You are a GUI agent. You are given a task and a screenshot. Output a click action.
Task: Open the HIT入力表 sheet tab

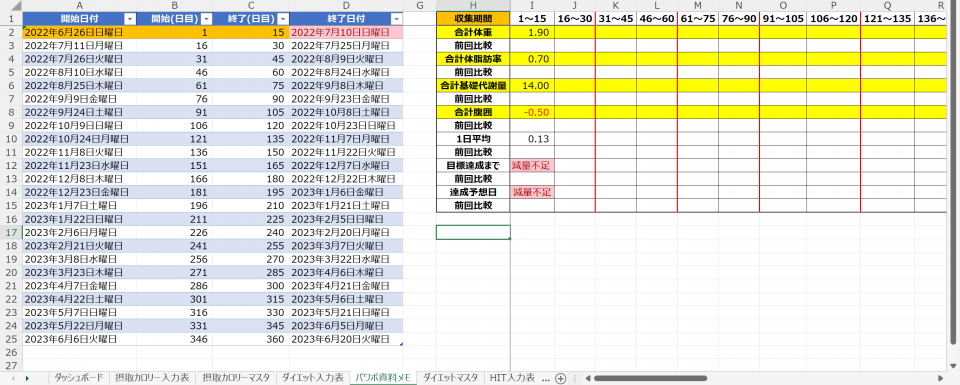click(512, 378)
